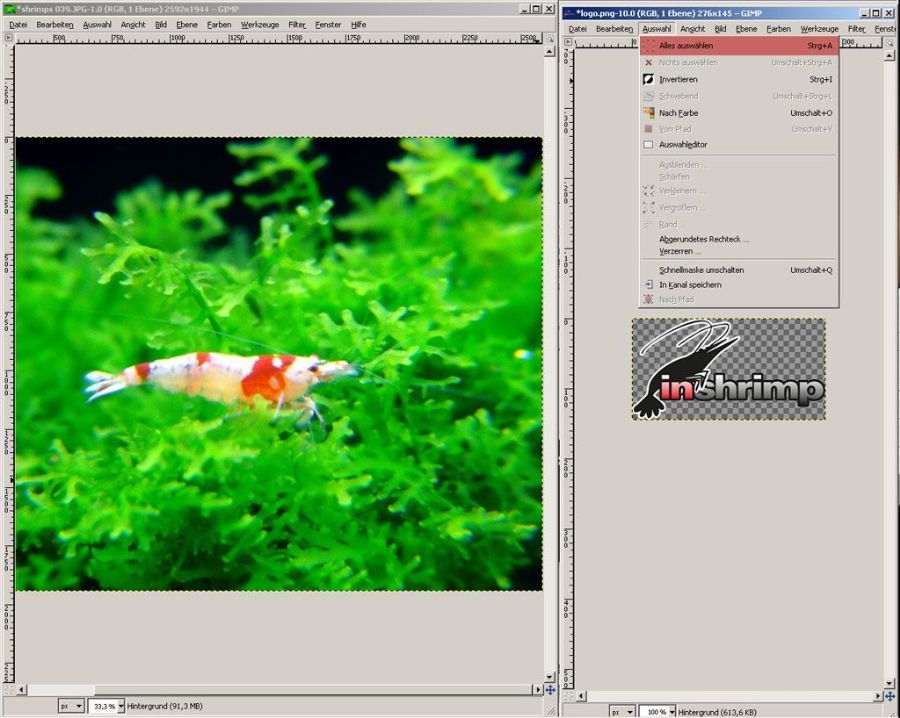This screenshot has width=900, height=718.
Task: Click image menu arrow at shrimps ruler origin
Action: [x=8, y=37]
